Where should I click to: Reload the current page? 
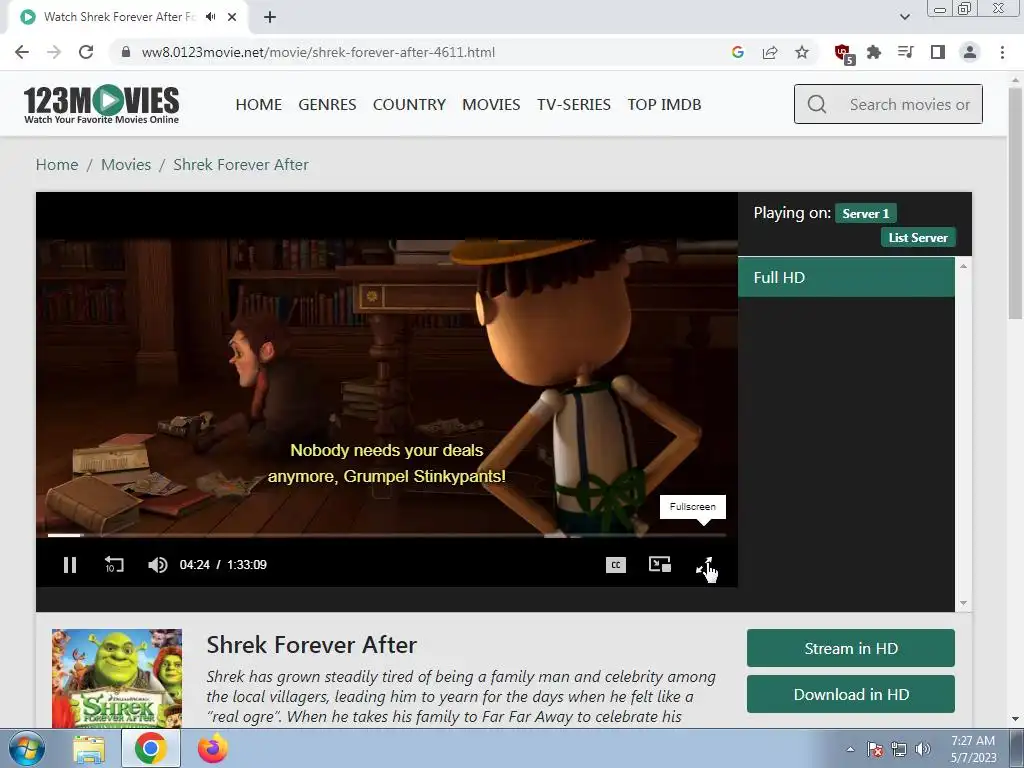(x=86, y=52)
